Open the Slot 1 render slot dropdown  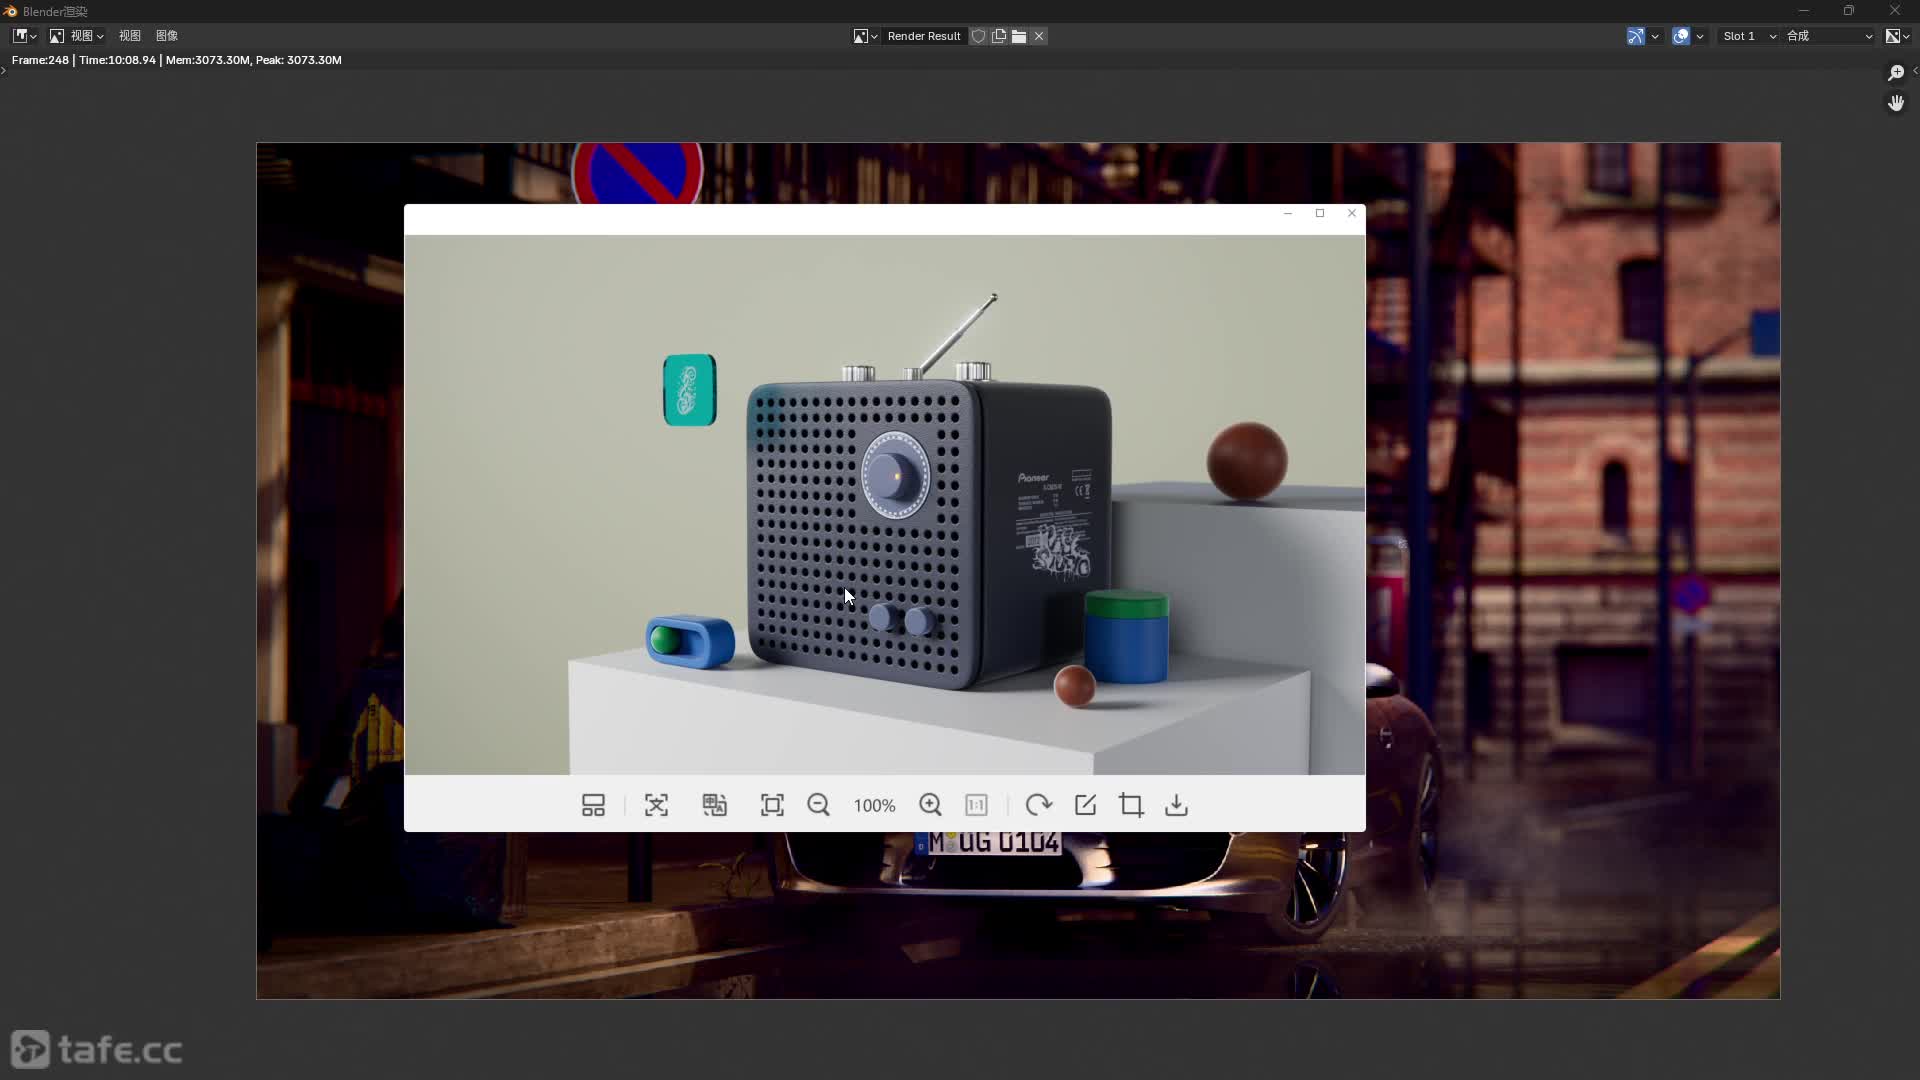coord(1748,36)
